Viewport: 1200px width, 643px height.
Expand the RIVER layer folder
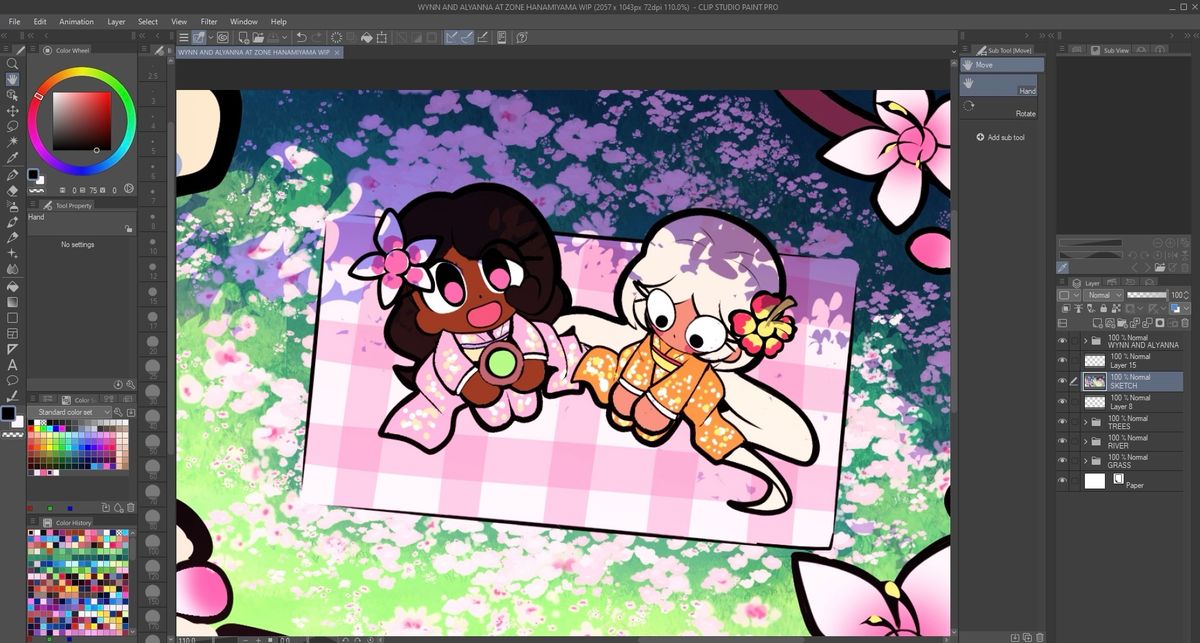tap(1086, 441)
